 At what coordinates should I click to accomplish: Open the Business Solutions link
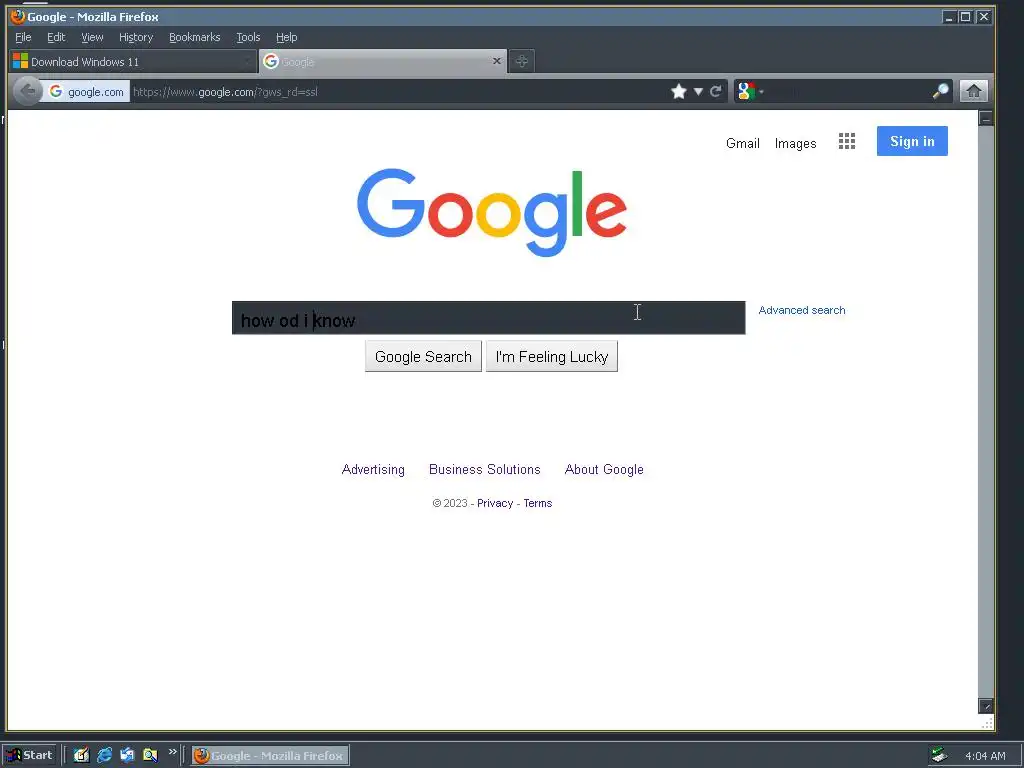tap(485, 470)
